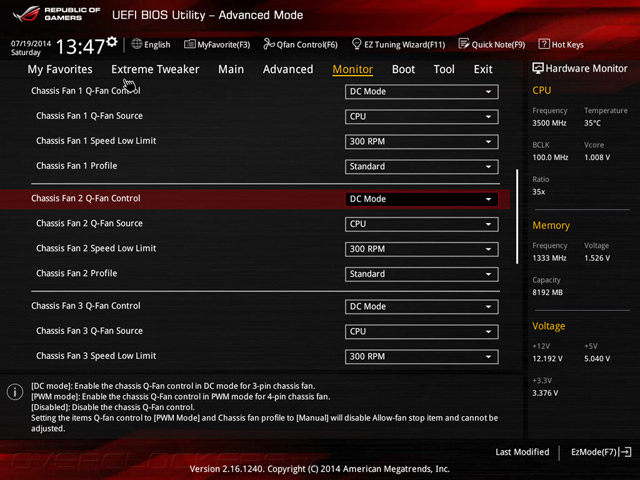Image resolution: width=640 pixels, height=480 pixels.
Task: Open Chassis Fan 3 Q-Fan Source dropdown
Action: 421,331
